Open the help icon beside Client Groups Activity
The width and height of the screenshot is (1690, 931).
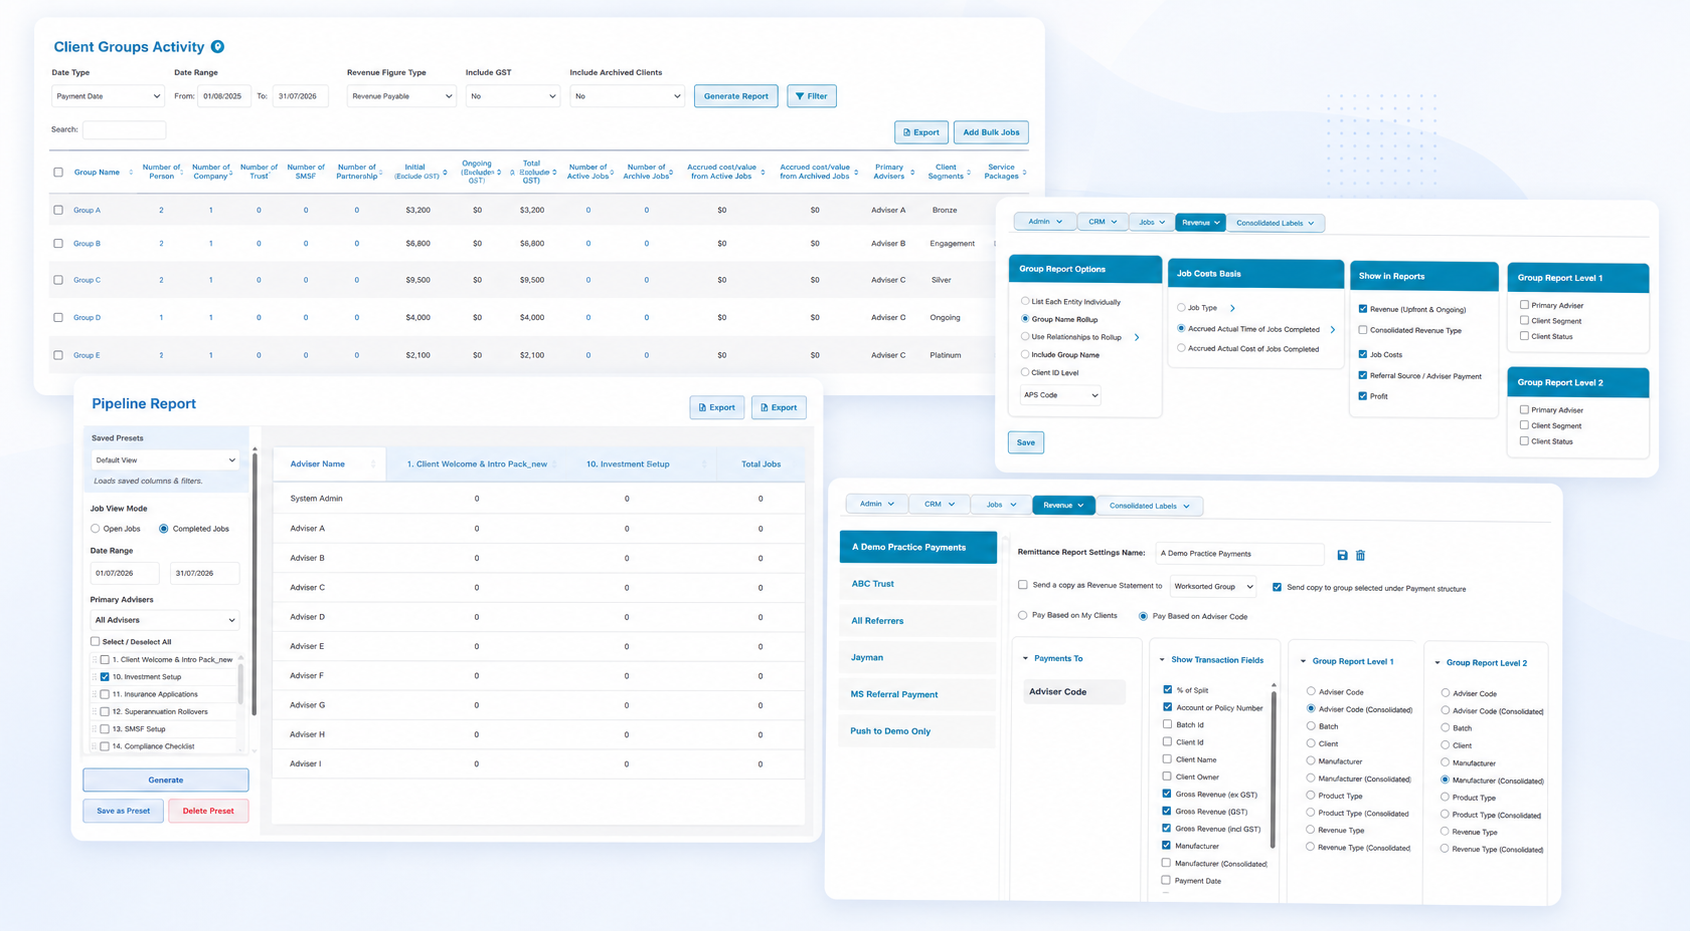(x=217, y=47)
